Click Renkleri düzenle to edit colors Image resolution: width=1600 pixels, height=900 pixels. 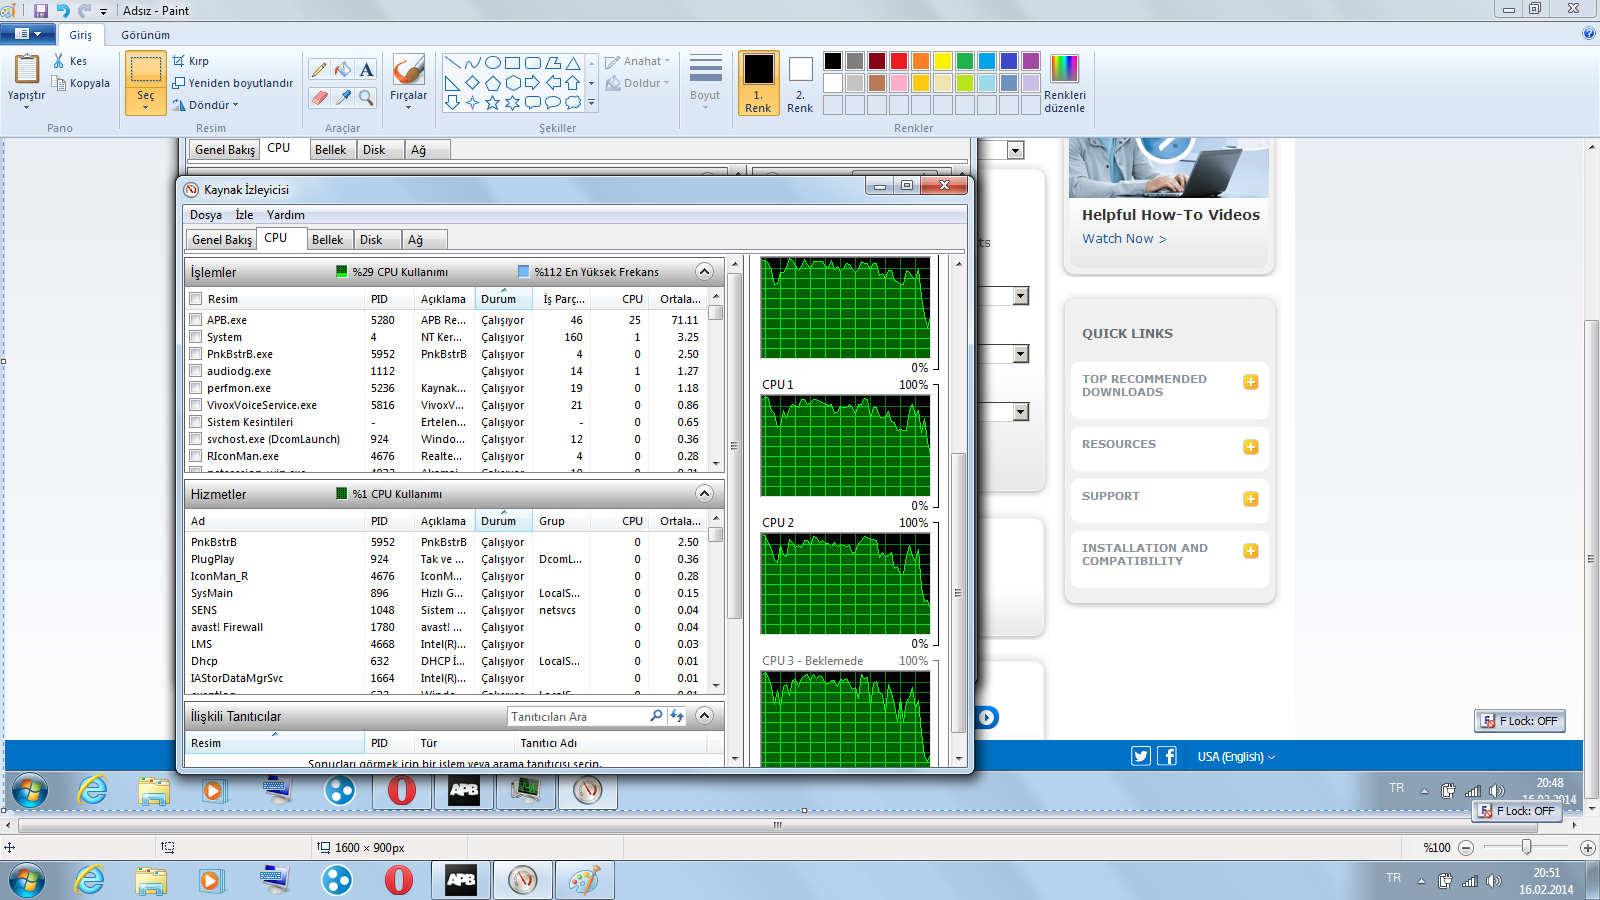coord(1064,82)
